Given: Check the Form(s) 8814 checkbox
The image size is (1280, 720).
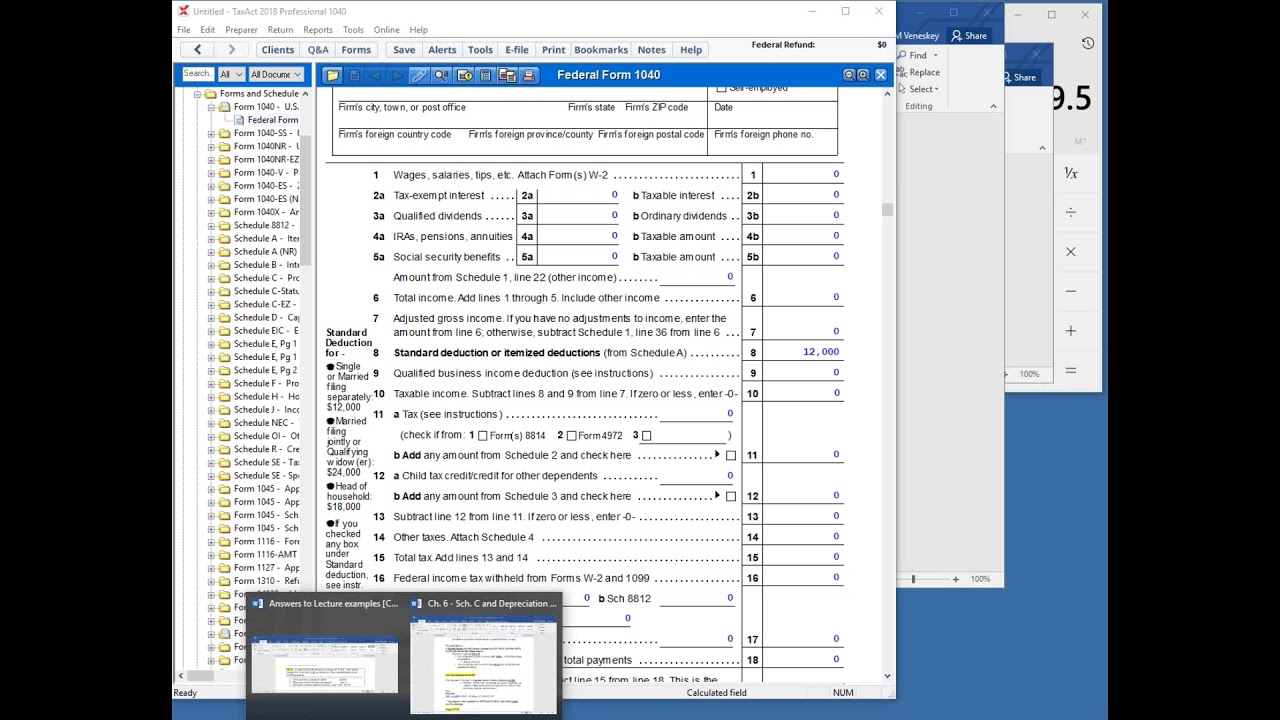Looking at the screenshot, I should coord(483,436).
